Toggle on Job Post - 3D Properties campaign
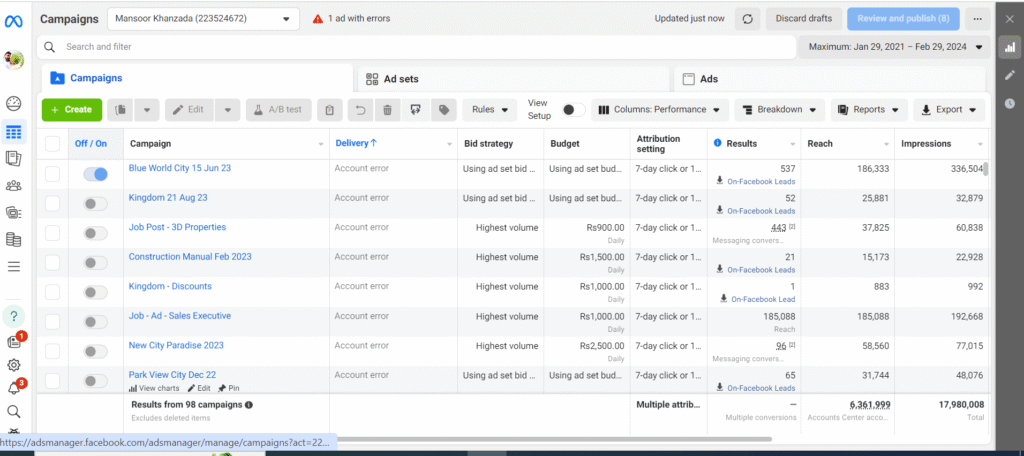This screenshot has width=1024, height=456. (x=95, y=234)
